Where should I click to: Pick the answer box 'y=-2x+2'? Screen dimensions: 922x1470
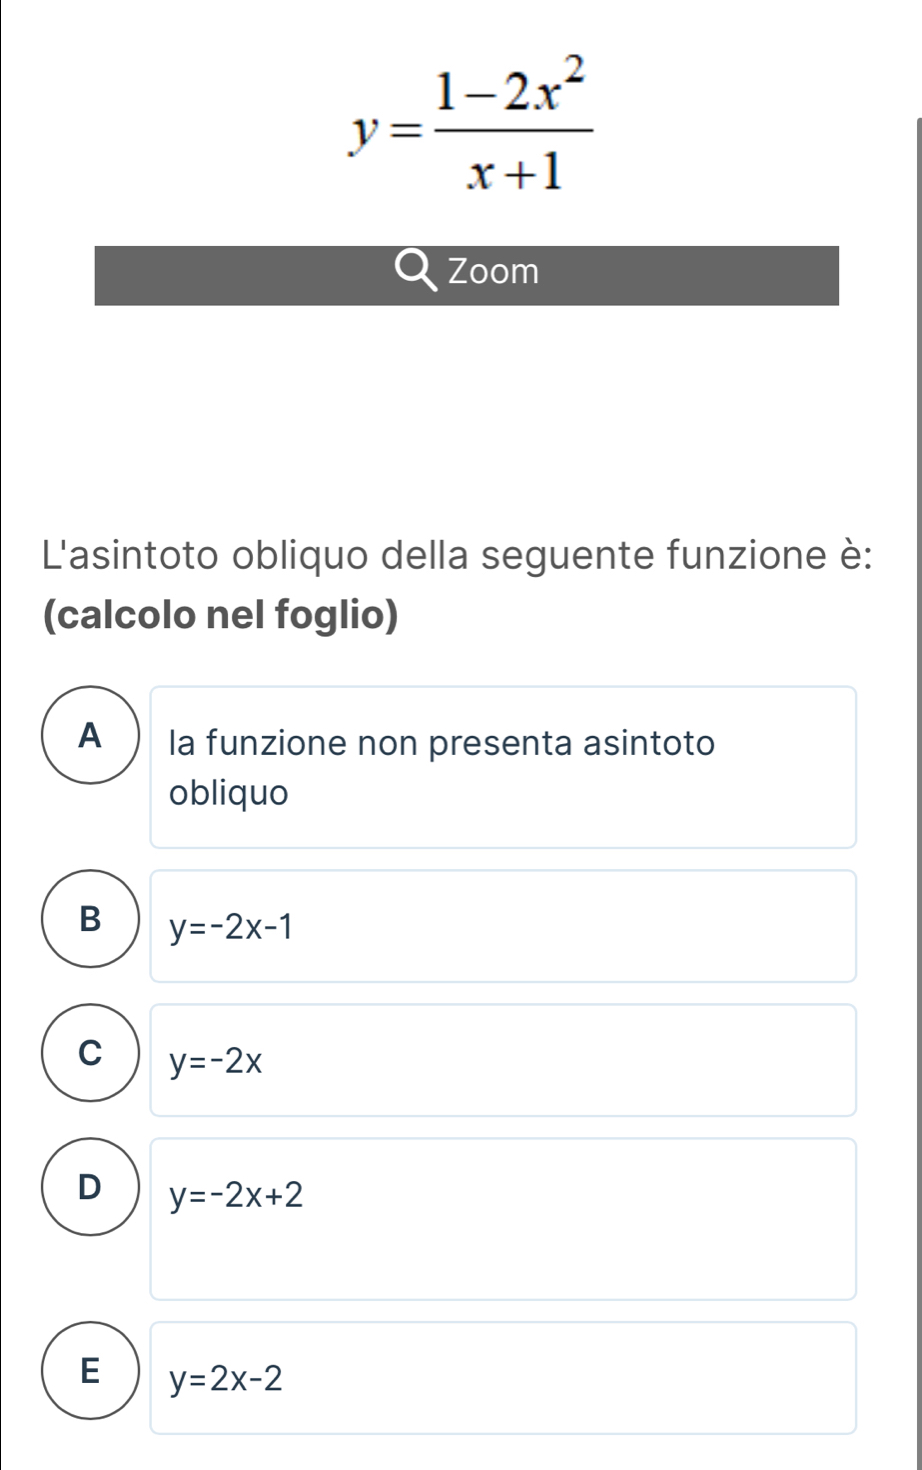[x=503, y=1218]
